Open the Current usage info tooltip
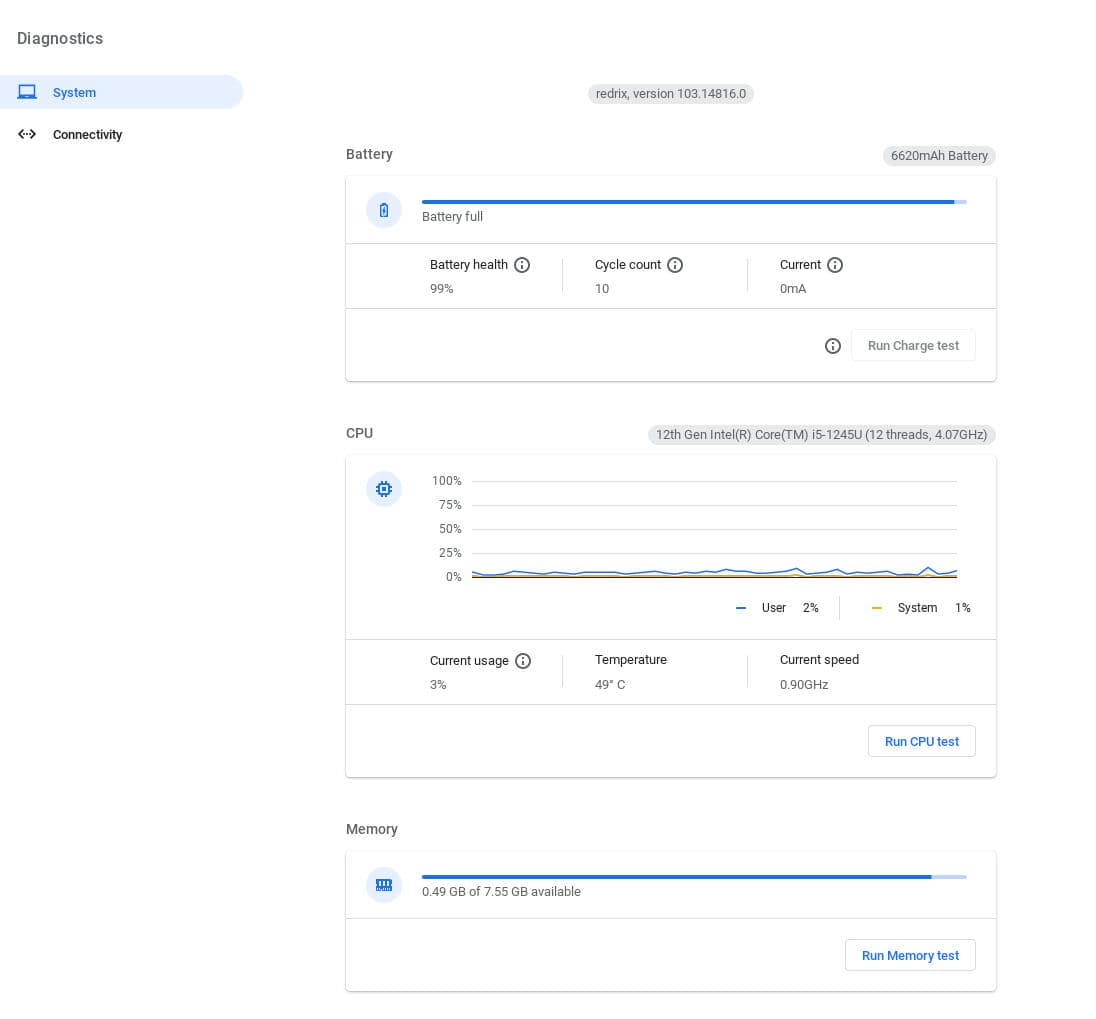The image size is (1096, 1019). [523, 661]
